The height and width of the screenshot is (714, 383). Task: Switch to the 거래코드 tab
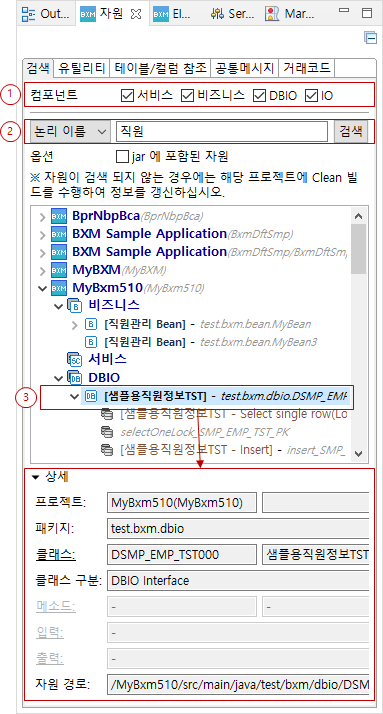[306, 68]
